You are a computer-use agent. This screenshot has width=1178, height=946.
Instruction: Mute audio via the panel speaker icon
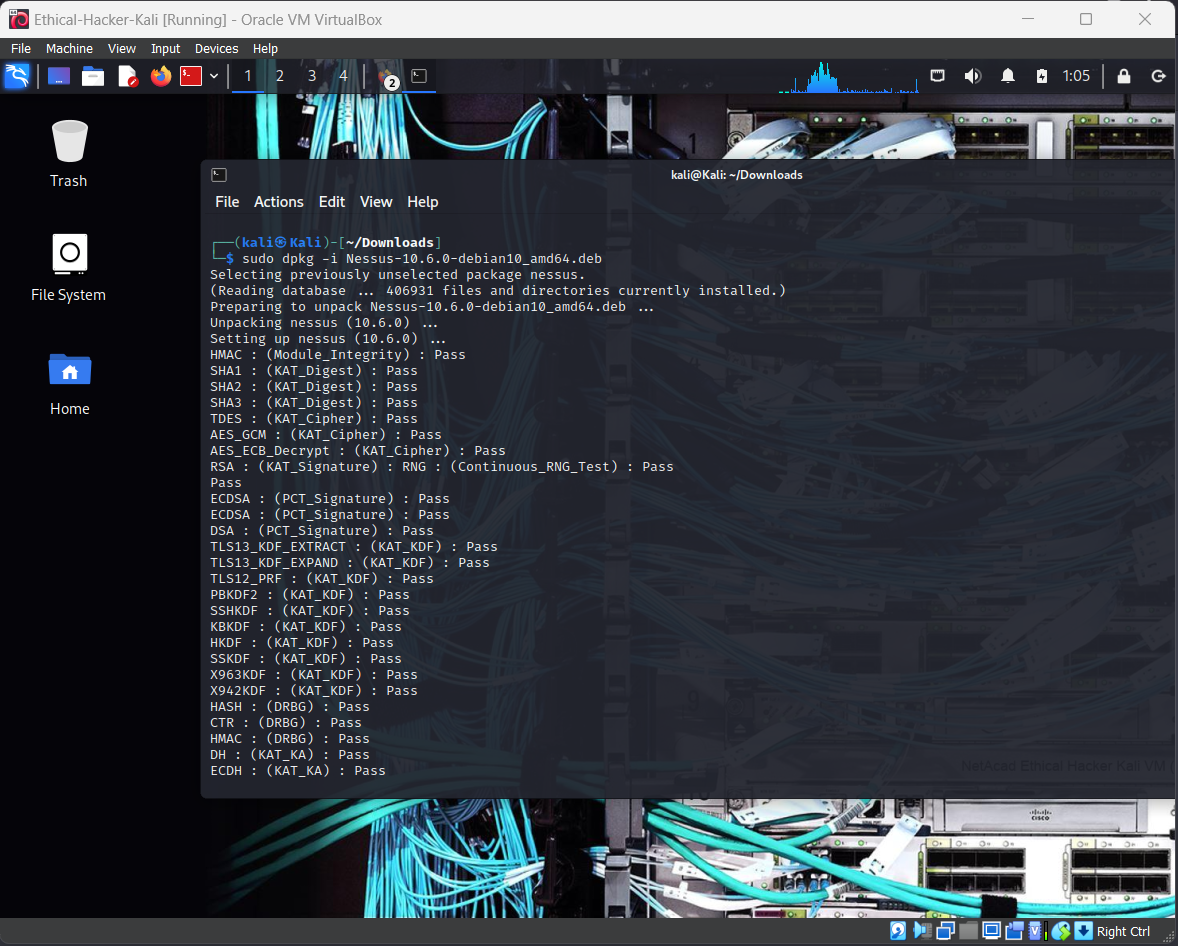coord(972,76)
